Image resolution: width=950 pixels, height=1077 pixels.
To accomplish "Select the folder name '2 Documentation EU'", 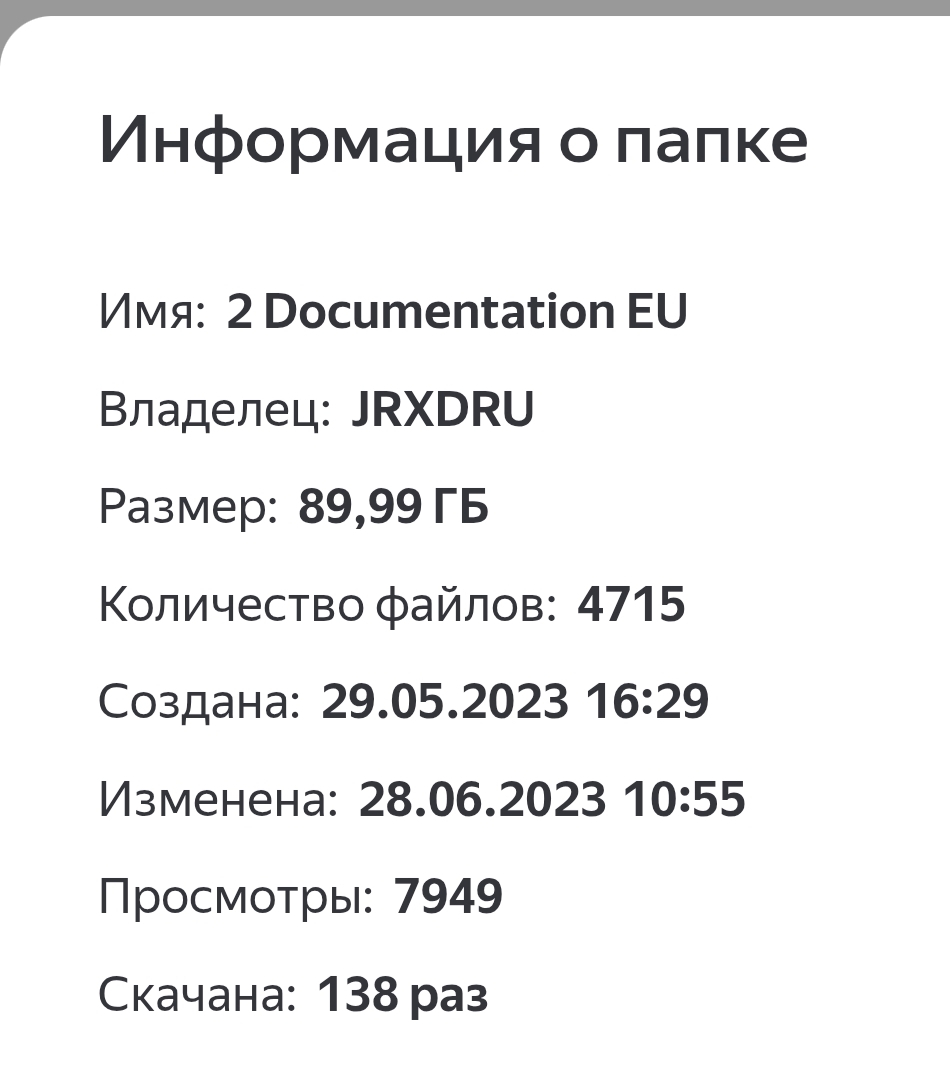I will 457,312.
